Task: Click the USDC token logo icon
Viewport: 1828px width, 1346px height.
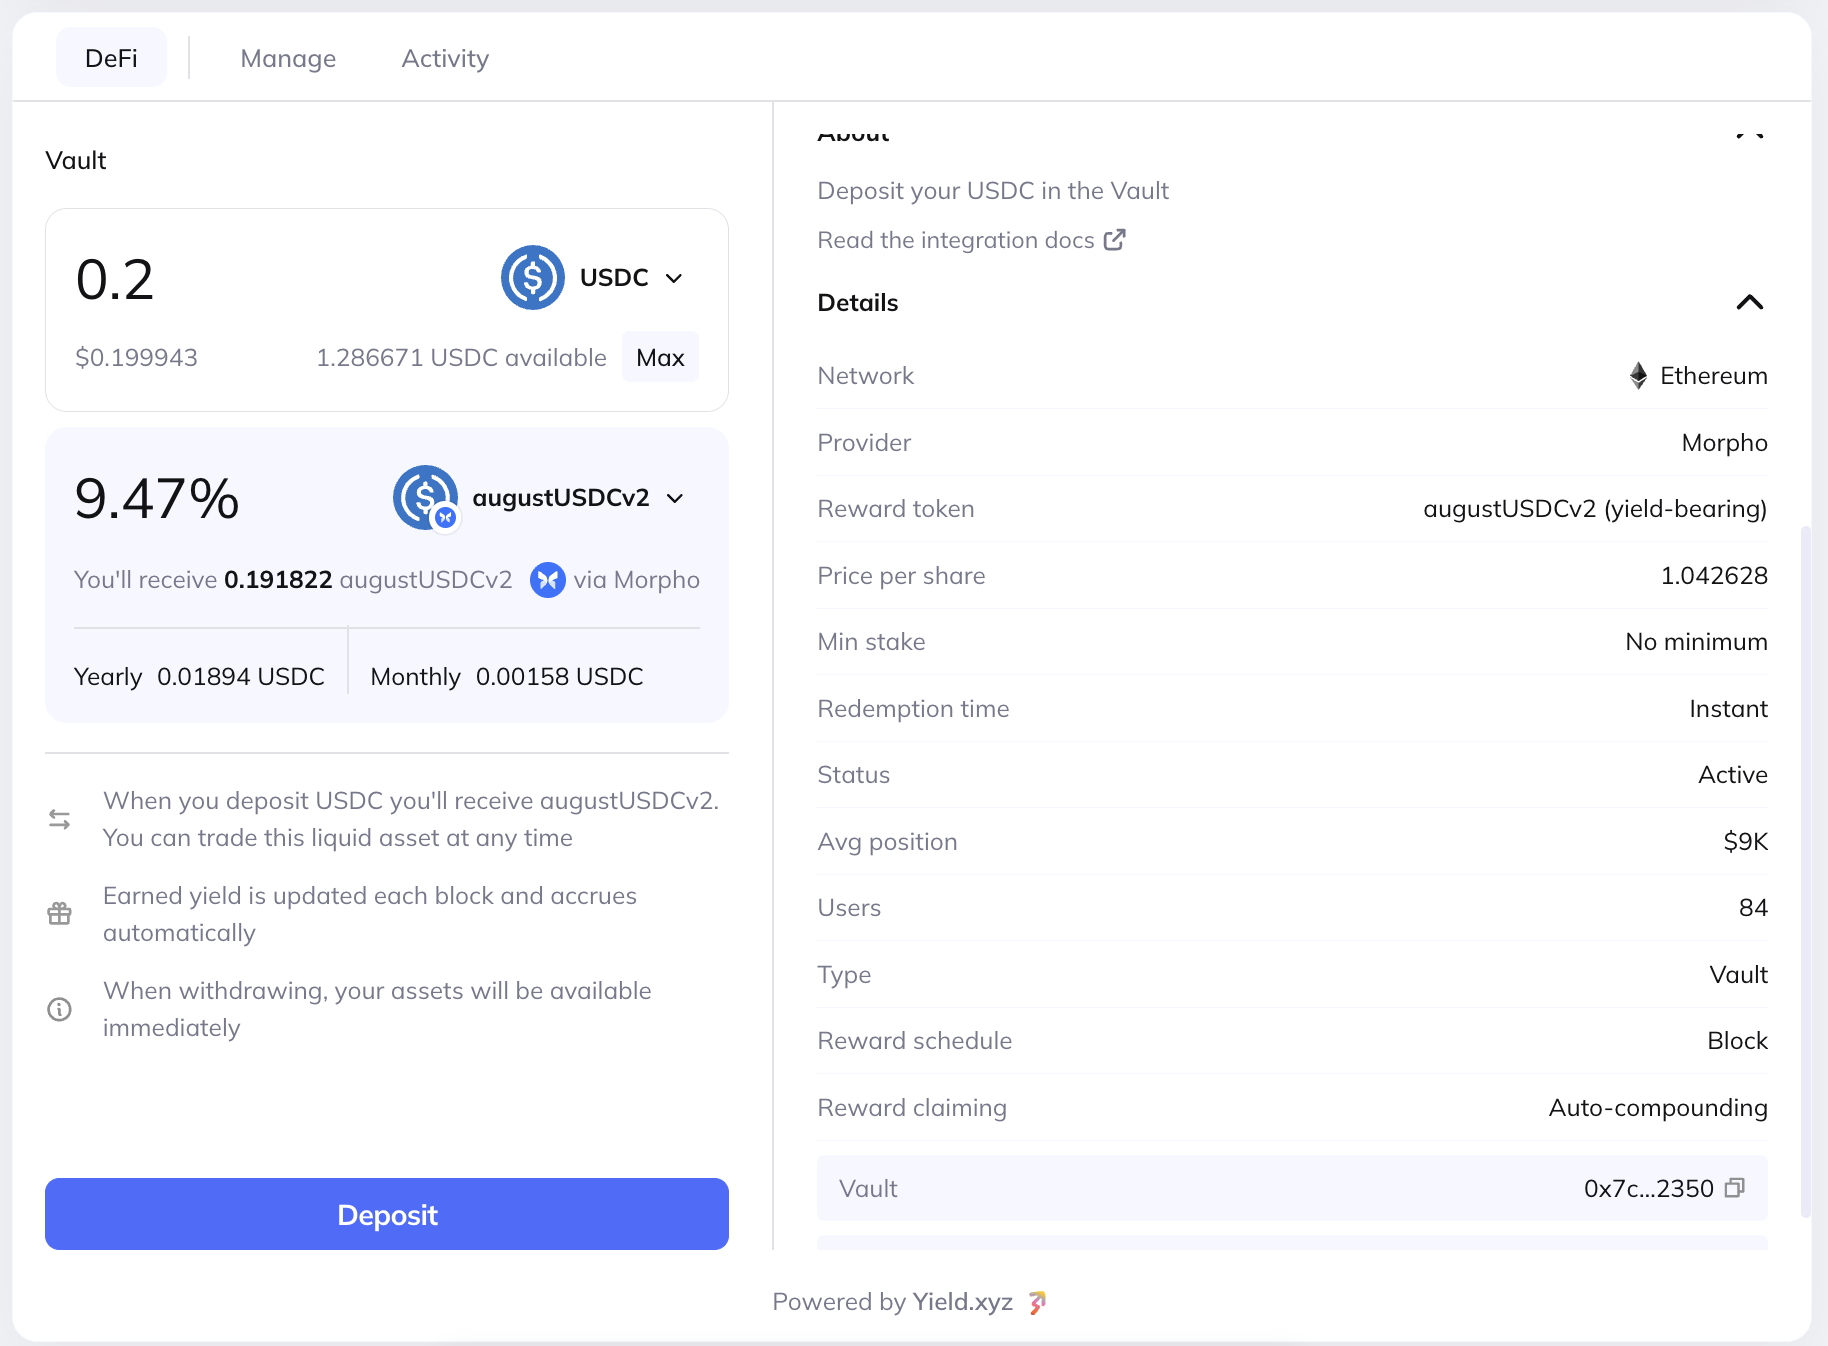Action: (x=533, y=277)
